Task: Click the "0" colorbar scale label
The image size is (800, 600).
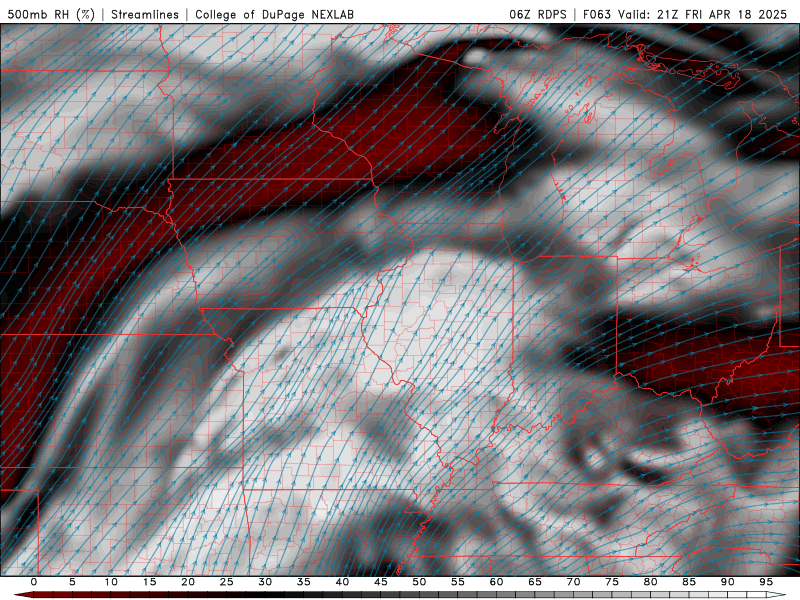Action: [x=34, y=582]
